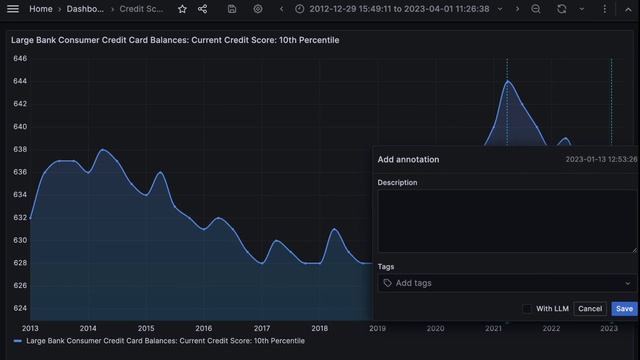Save the annotation
Screen dimensions: 640x360
(x=624, y=309)
